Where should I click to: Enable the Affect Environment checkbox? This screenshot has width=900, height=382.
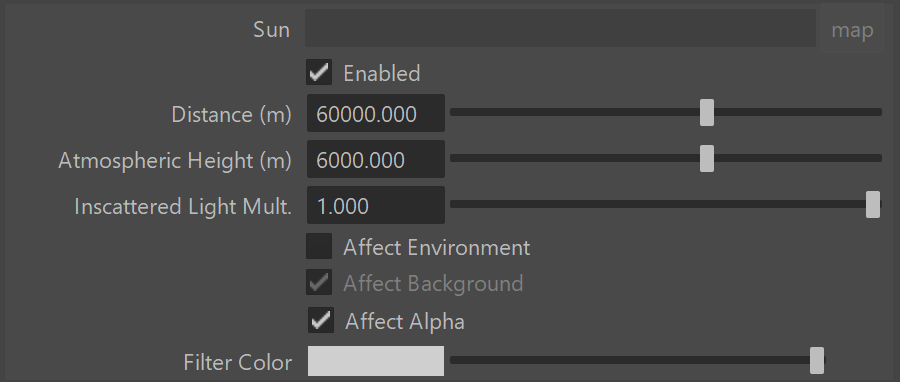pos(319,246)
